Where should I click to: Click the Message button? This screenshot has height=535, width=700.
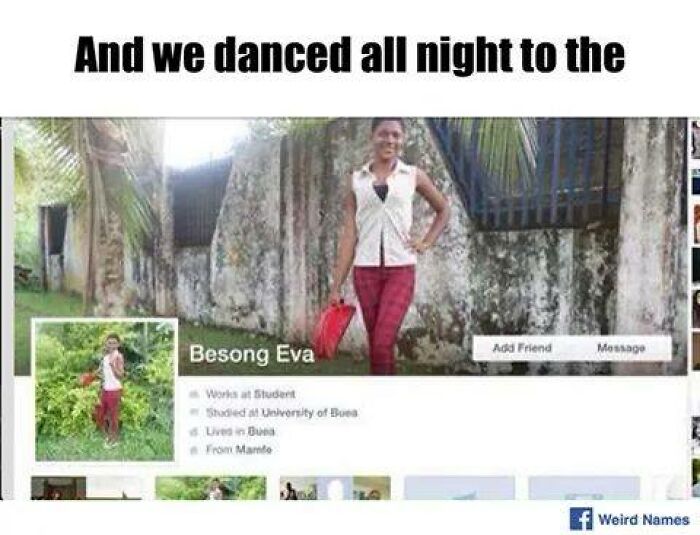pyautogui.click(x=621, y=348)
